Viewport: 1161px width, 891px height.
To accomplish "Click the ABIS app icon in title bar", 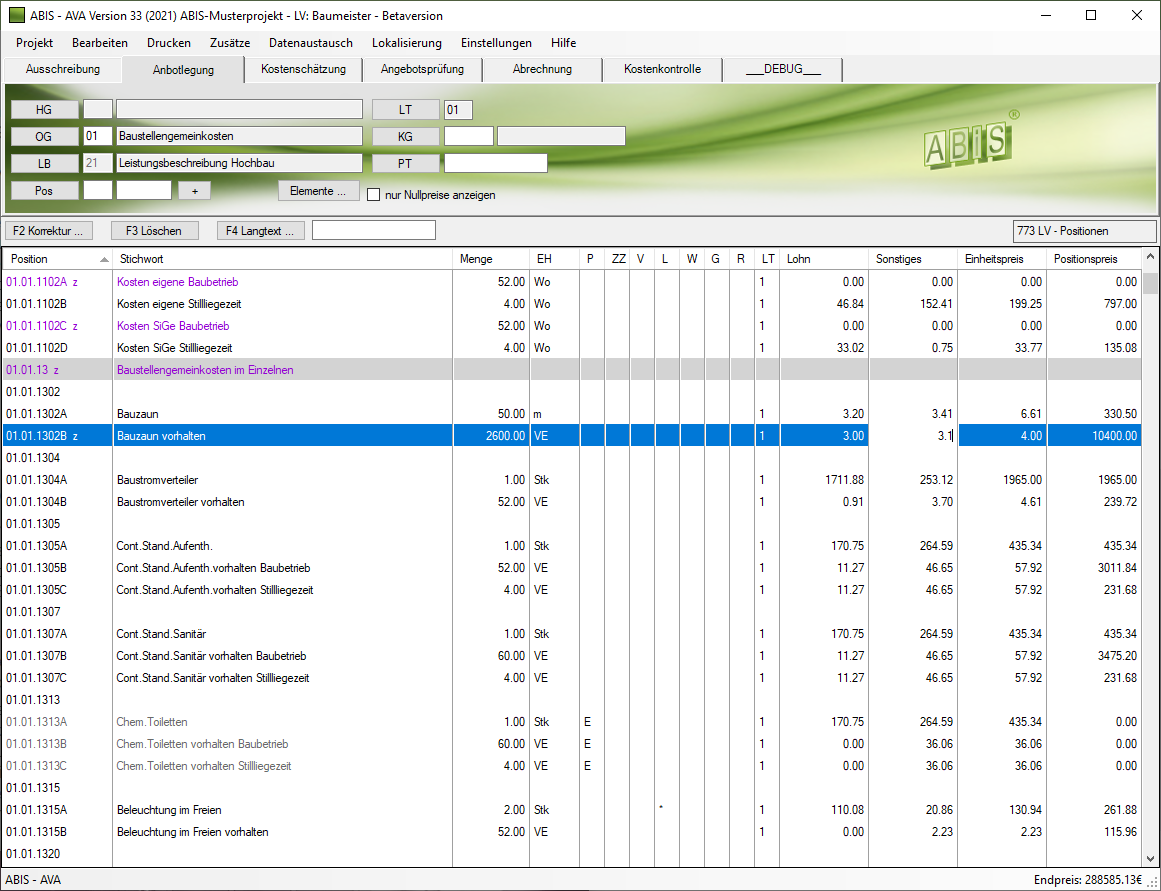I will point(16,16).
